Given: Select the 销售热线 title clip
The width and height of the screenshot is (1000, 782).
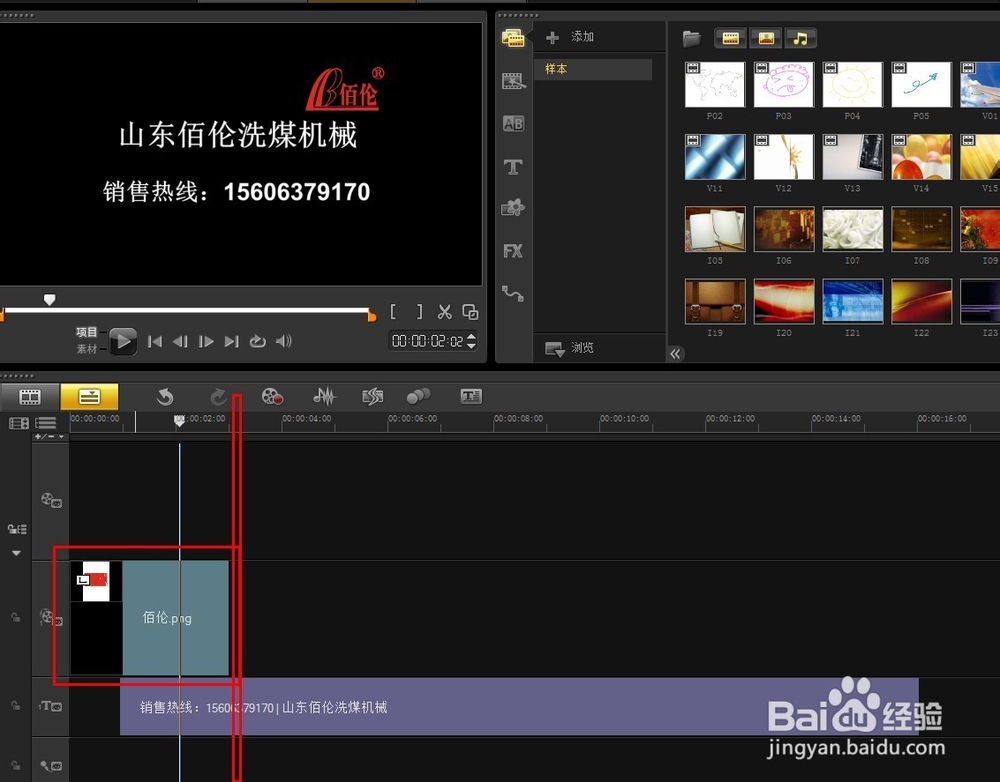Looking at the screenshot, I should (519, 707).
